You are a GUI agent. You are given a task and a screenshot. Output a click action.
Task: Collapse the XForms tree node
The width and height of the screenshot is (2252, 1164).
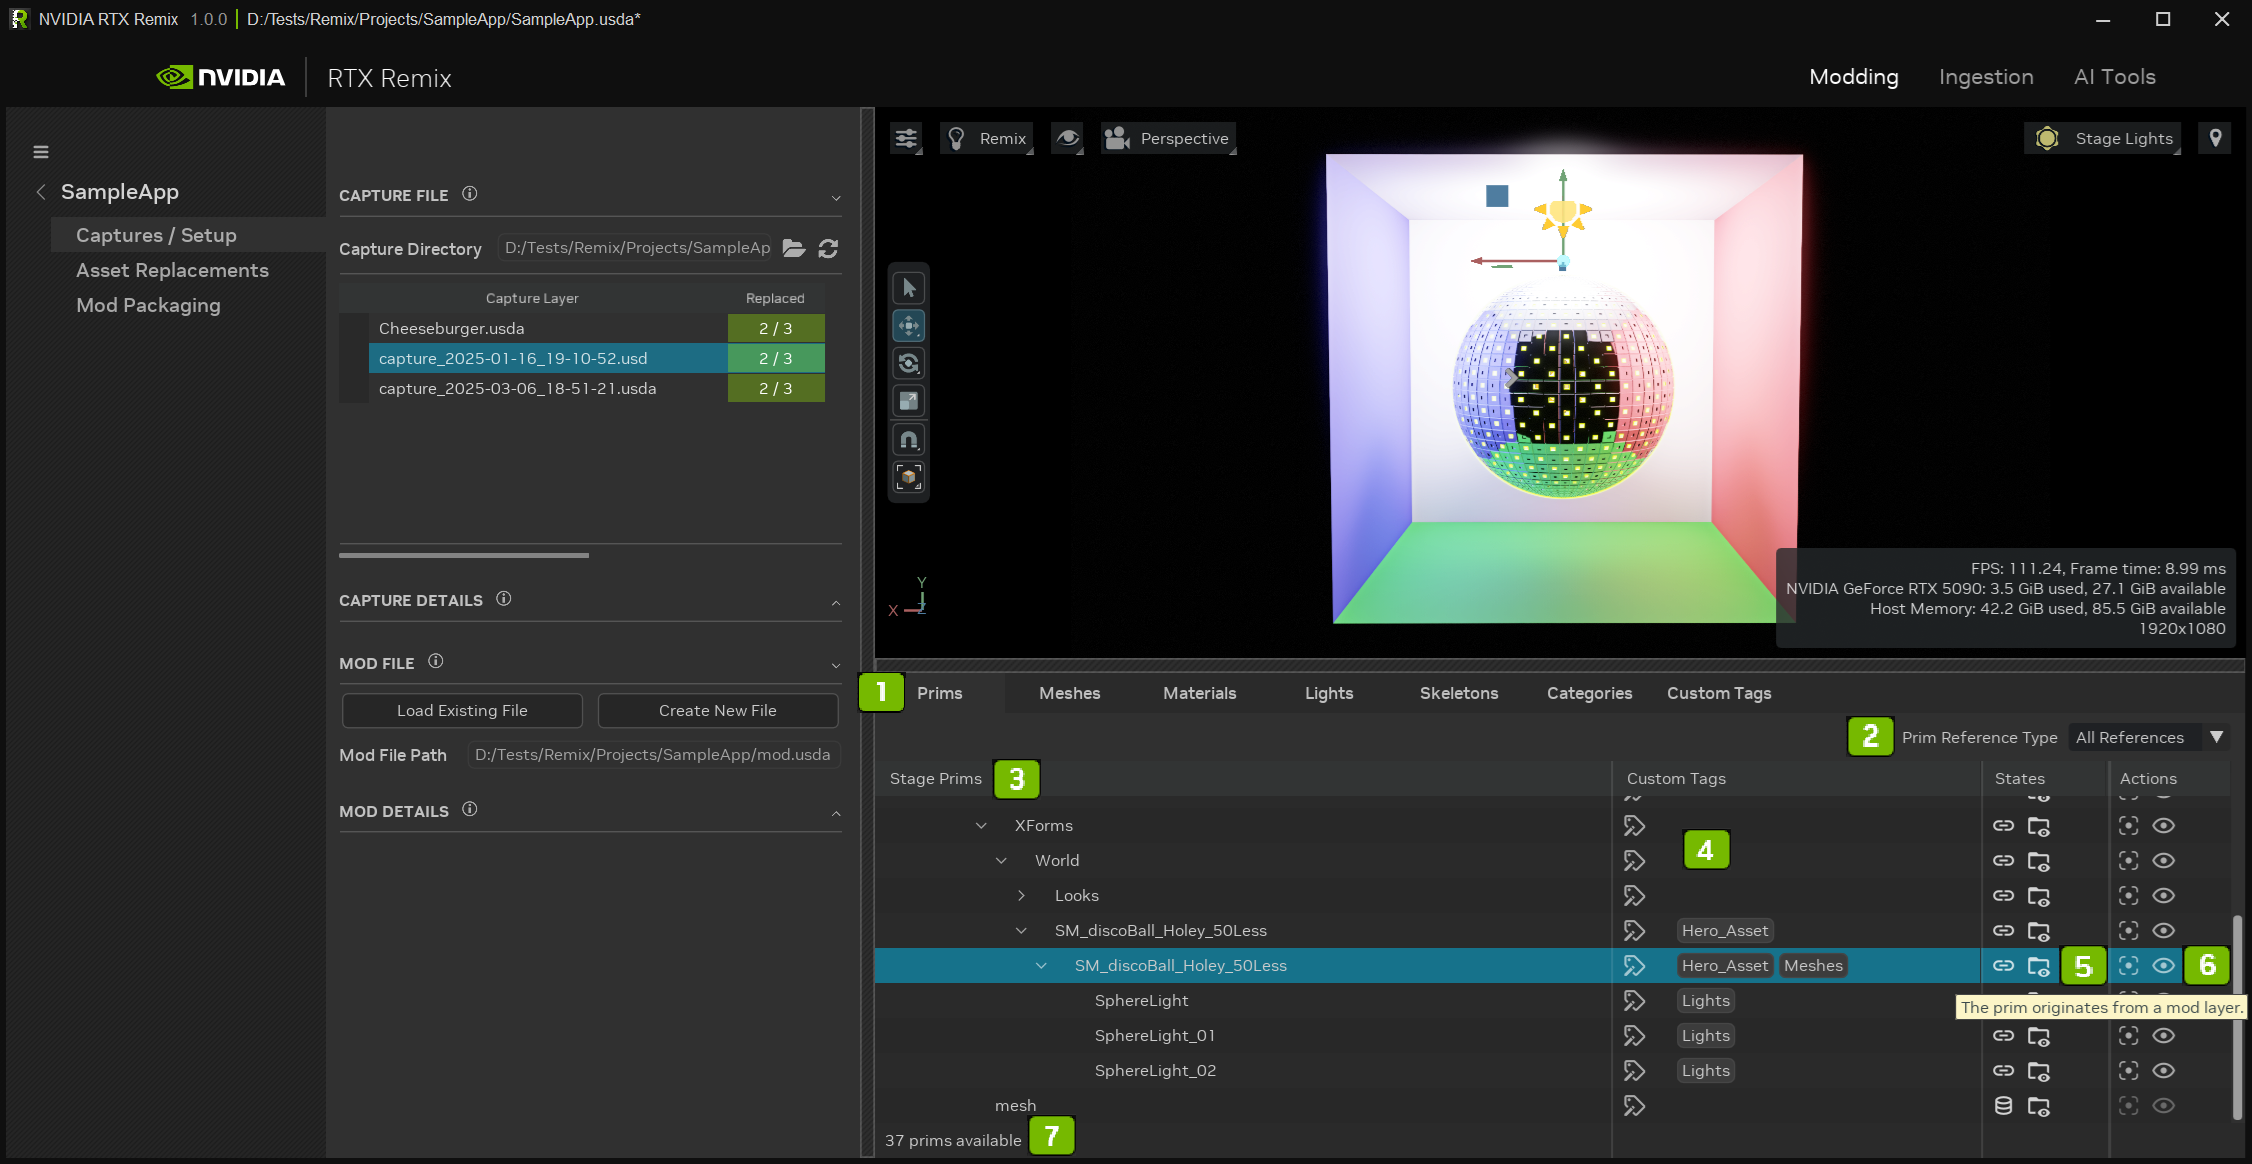(981, 826)
